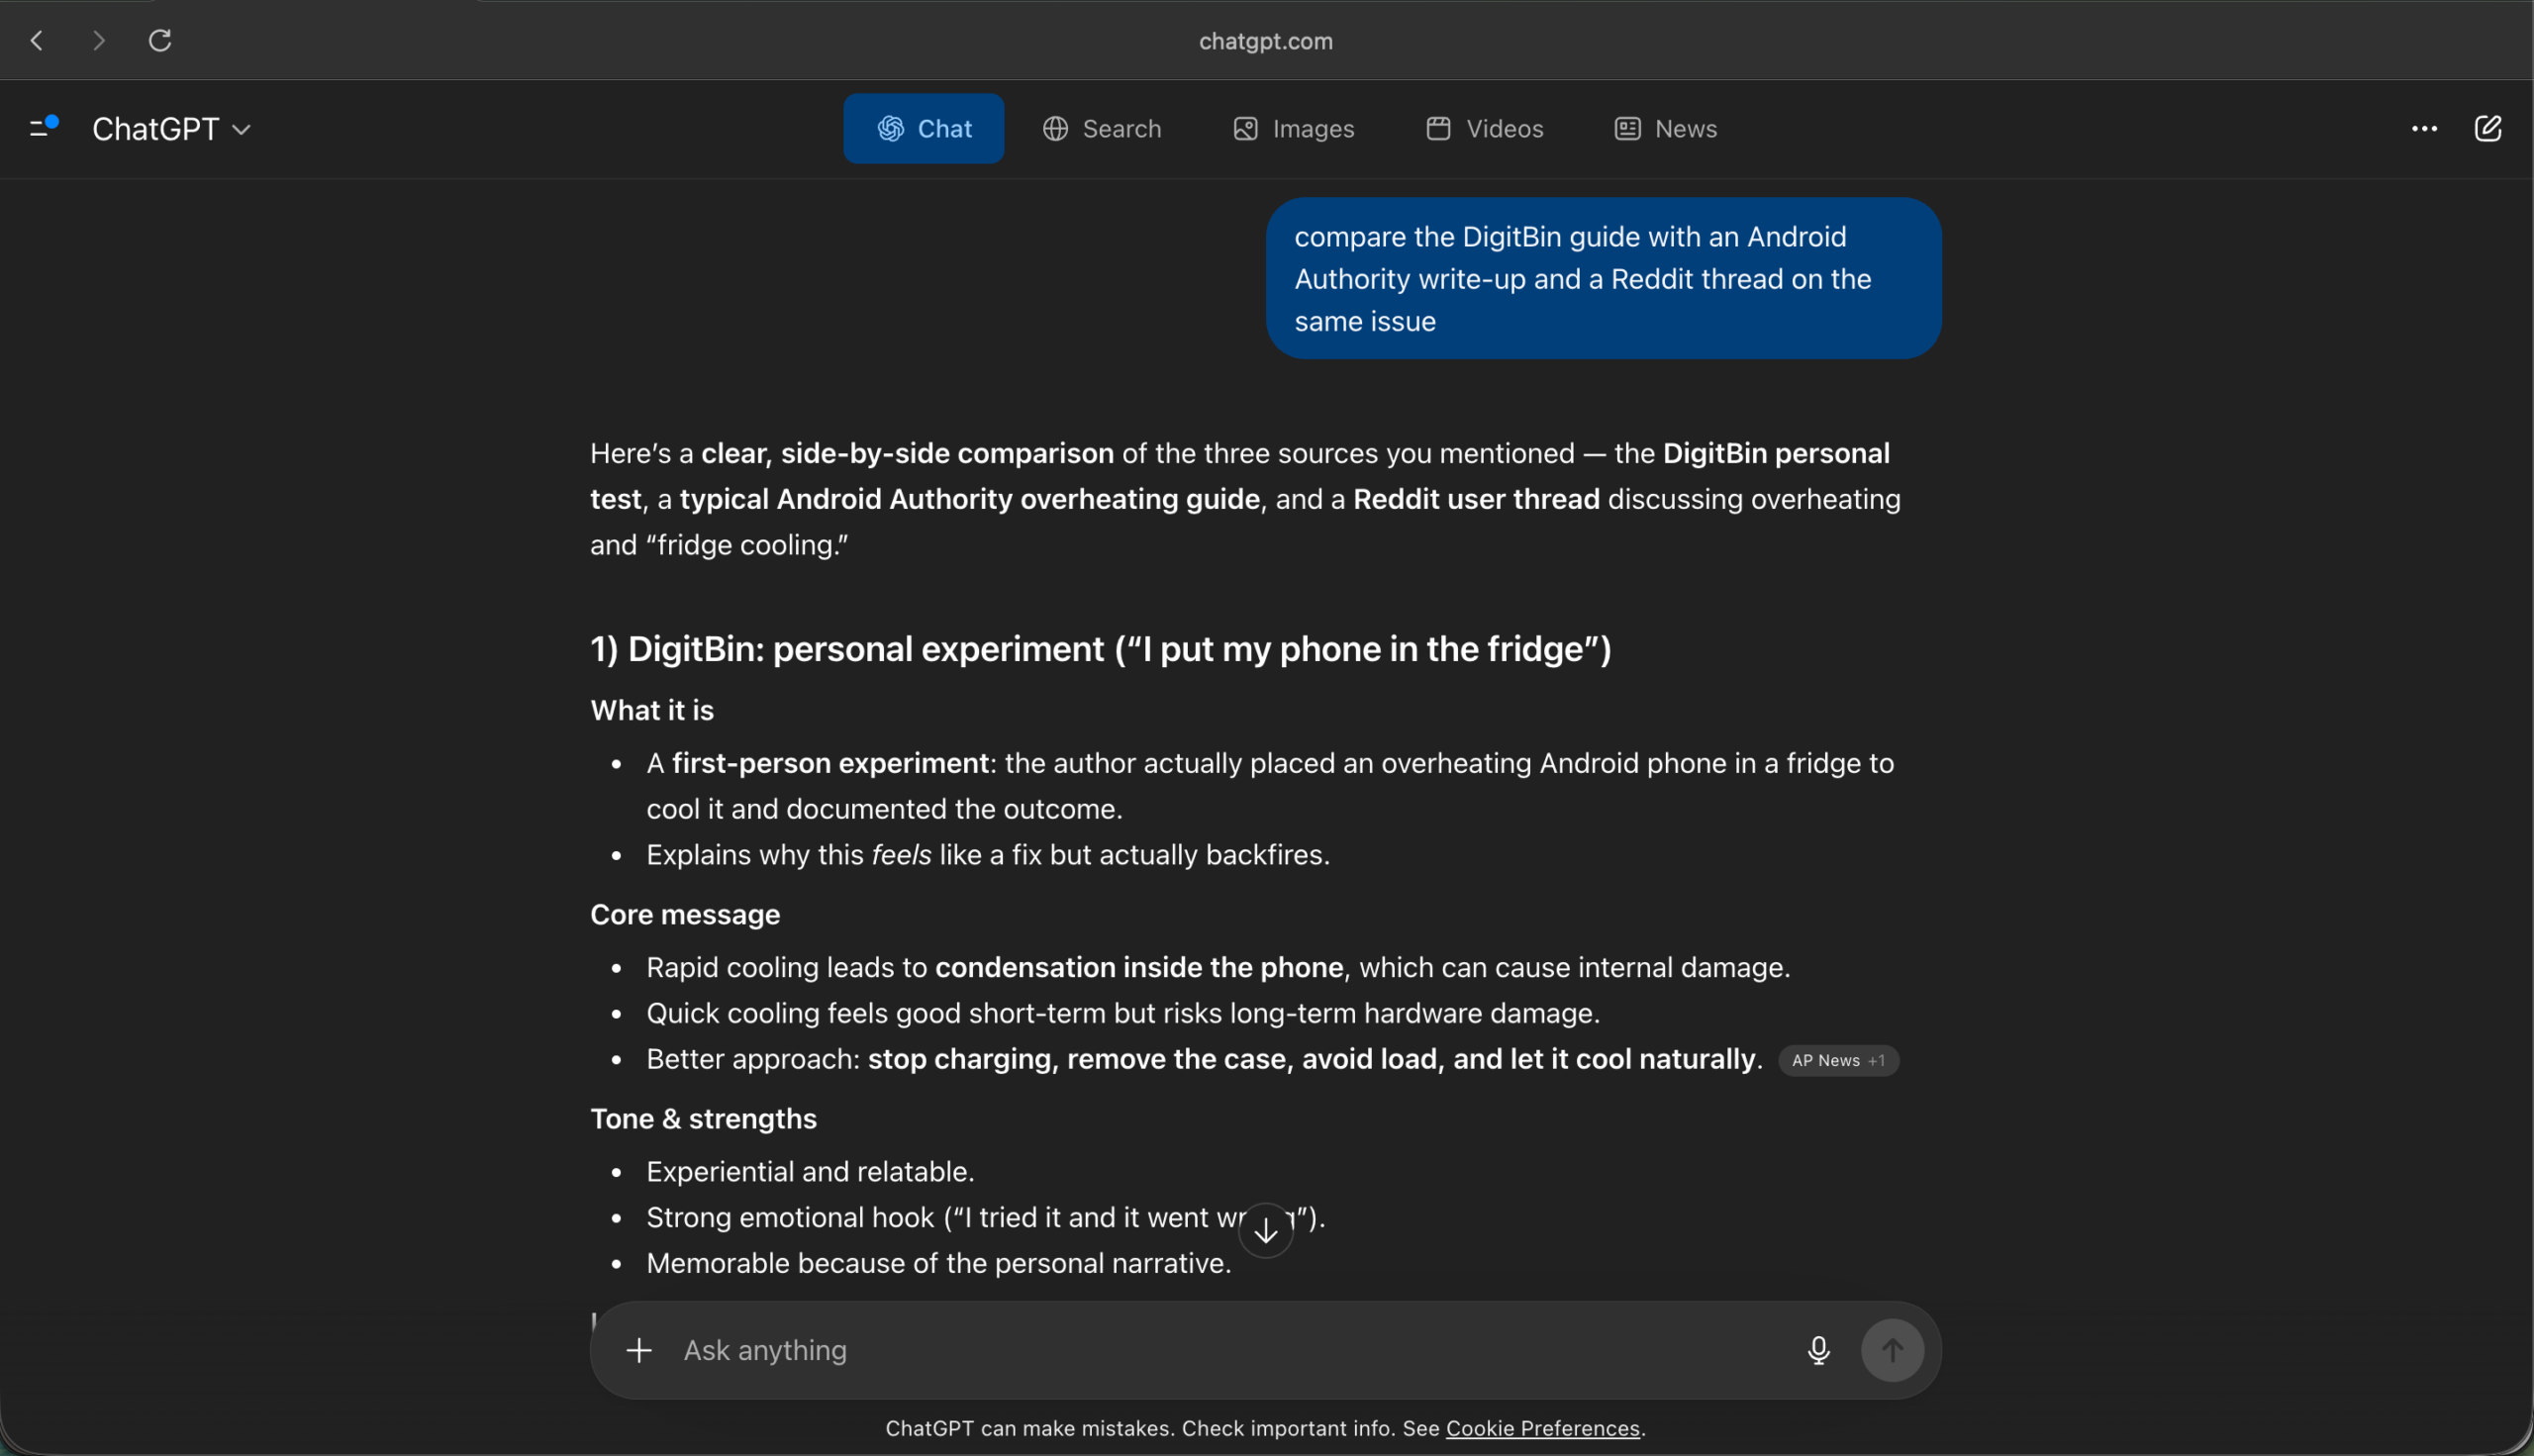2534x1456 pixels.
Task: Open a new chat with the compose icon
Action: pyautogui.click(x=2487, y=128)
